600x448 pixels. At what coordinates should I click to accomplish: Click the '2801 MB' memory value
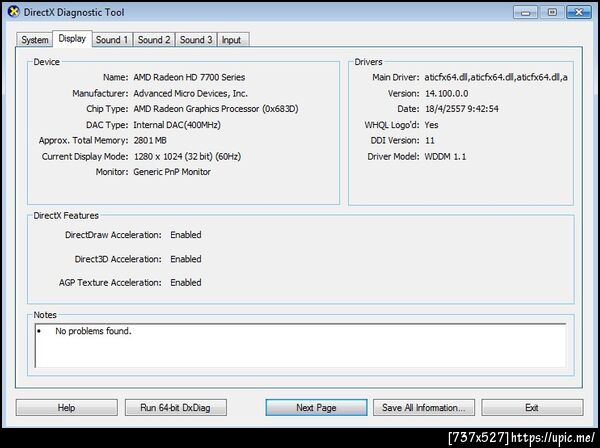[150, 140]
